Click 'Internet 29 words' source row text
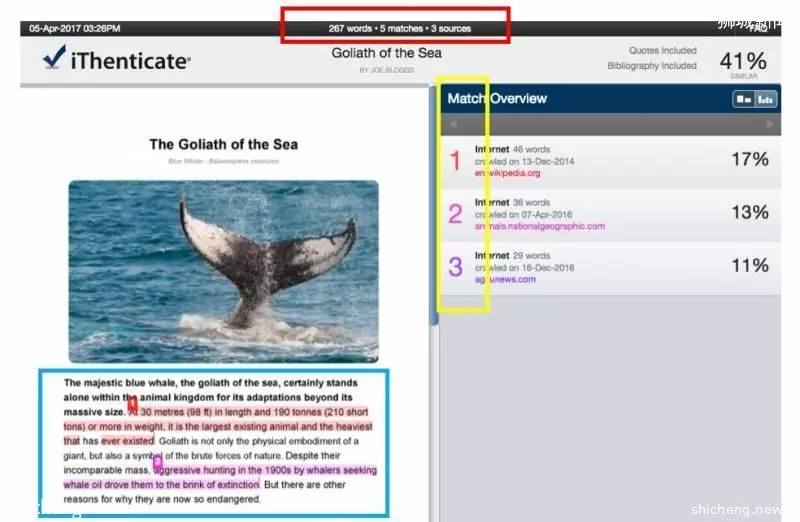The width and height of the screenshot is (800, 522). coord(512,256)
